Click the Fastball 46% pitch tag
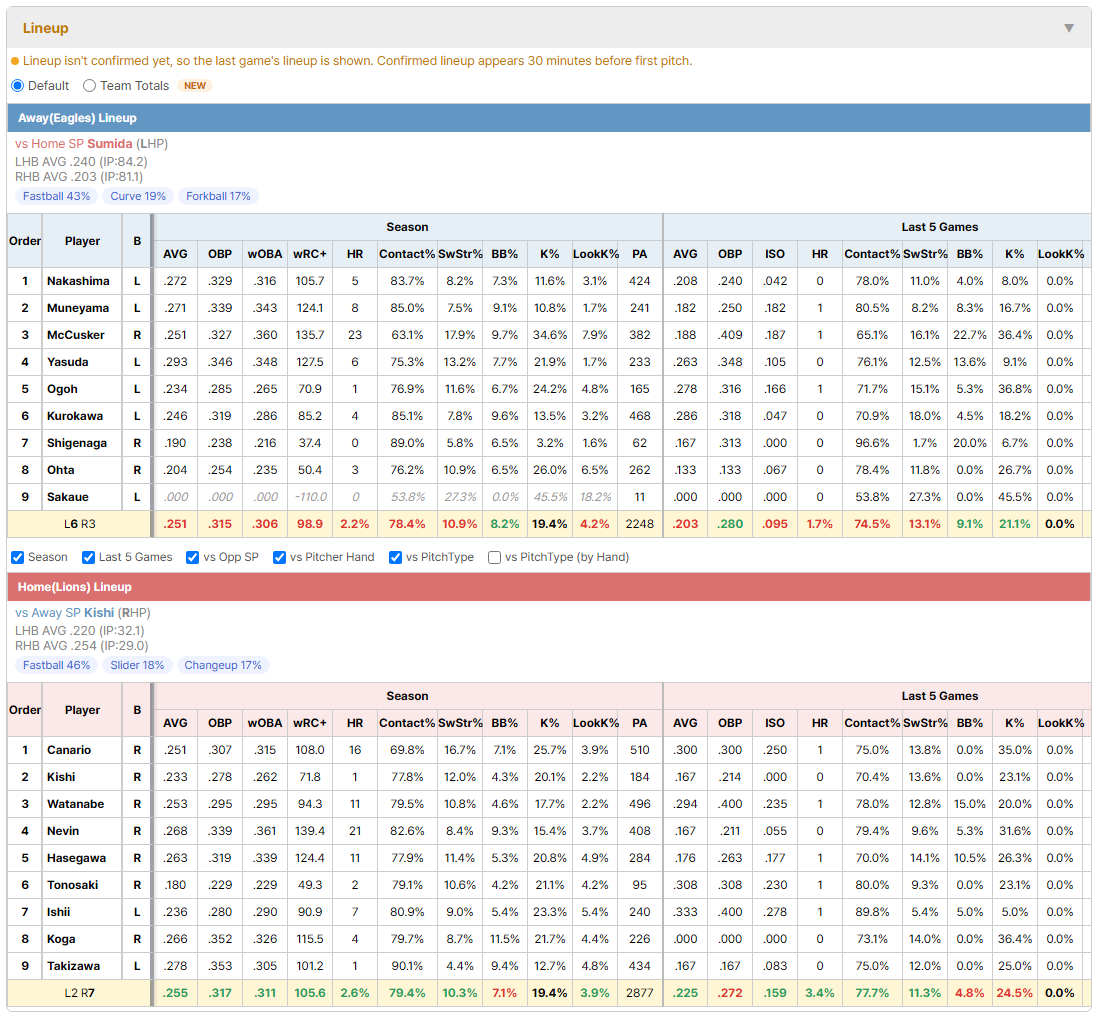Viewport: 1098px width, 1018px height. (x=56, y=665)
